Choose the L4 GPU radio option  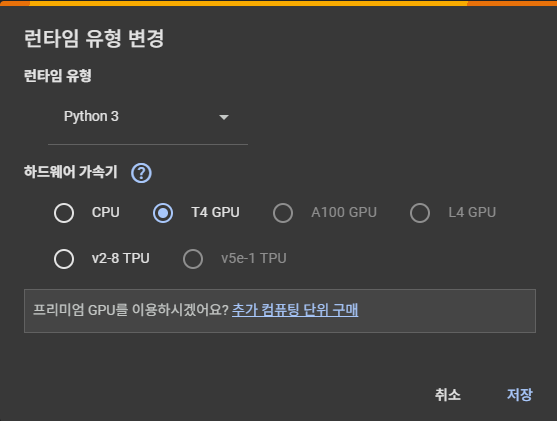pyautogui.click(x=420, y=213)
